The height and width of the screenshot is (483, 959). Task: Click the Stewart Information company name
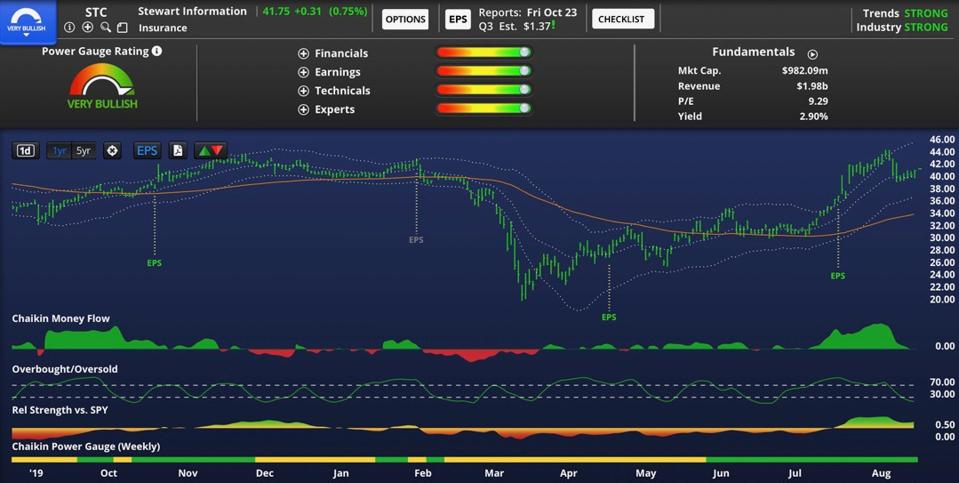tap(192, 11)
